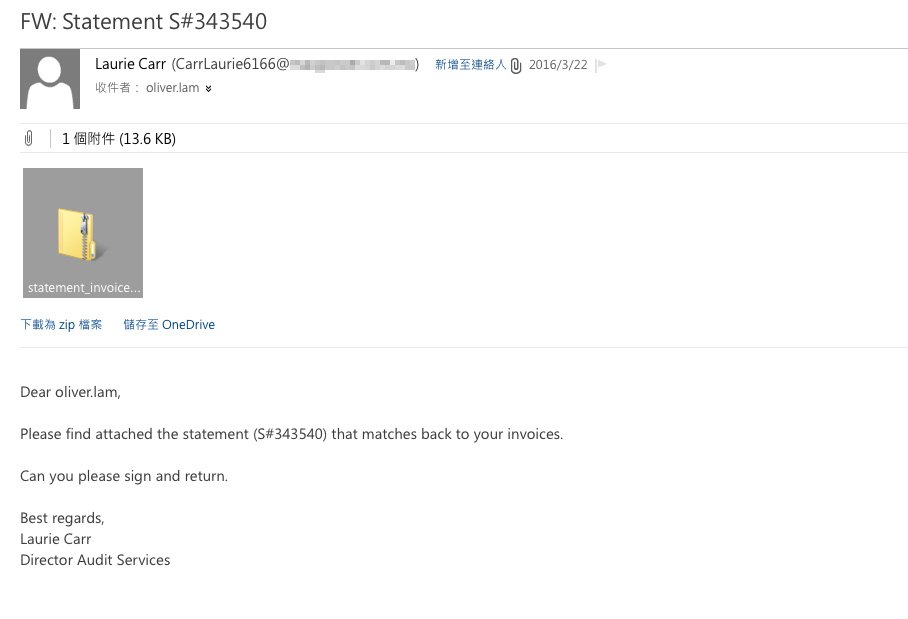Click 儲存至 OneDrive link
The height and width of the screenshot is (619, 908).
(x=169, y=324)
